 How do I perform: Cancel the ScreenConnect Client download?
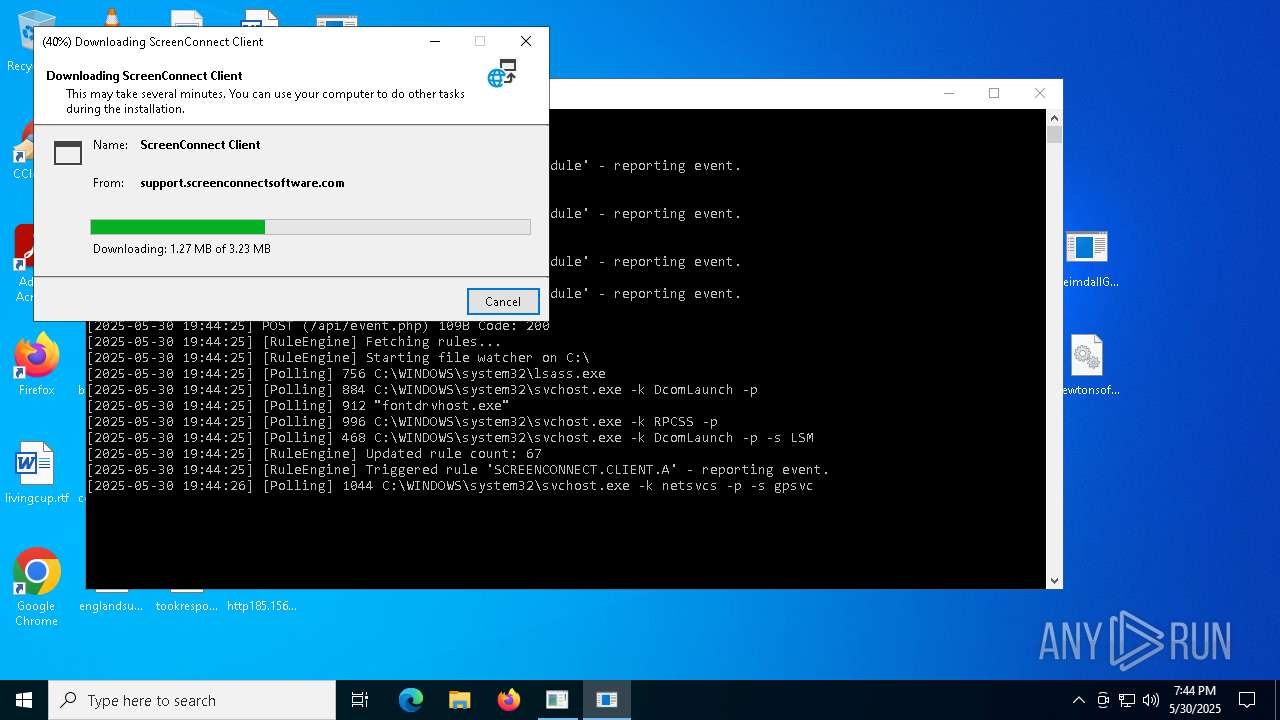point(503,301)
